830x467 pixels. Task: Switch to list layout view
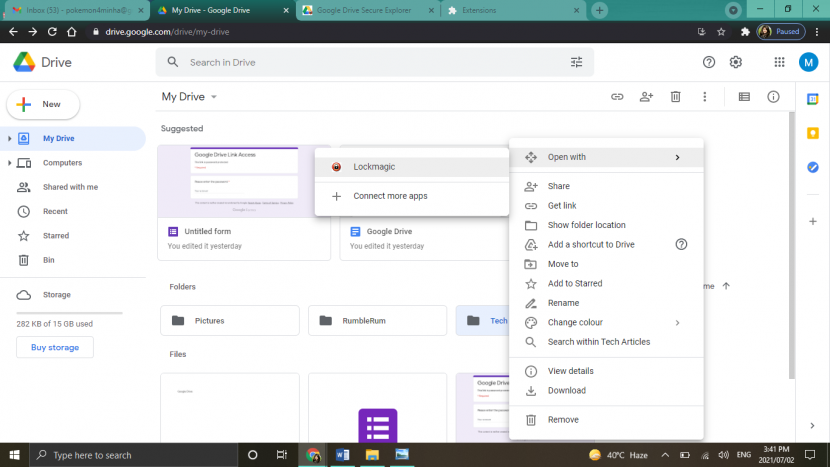(744, 96)
